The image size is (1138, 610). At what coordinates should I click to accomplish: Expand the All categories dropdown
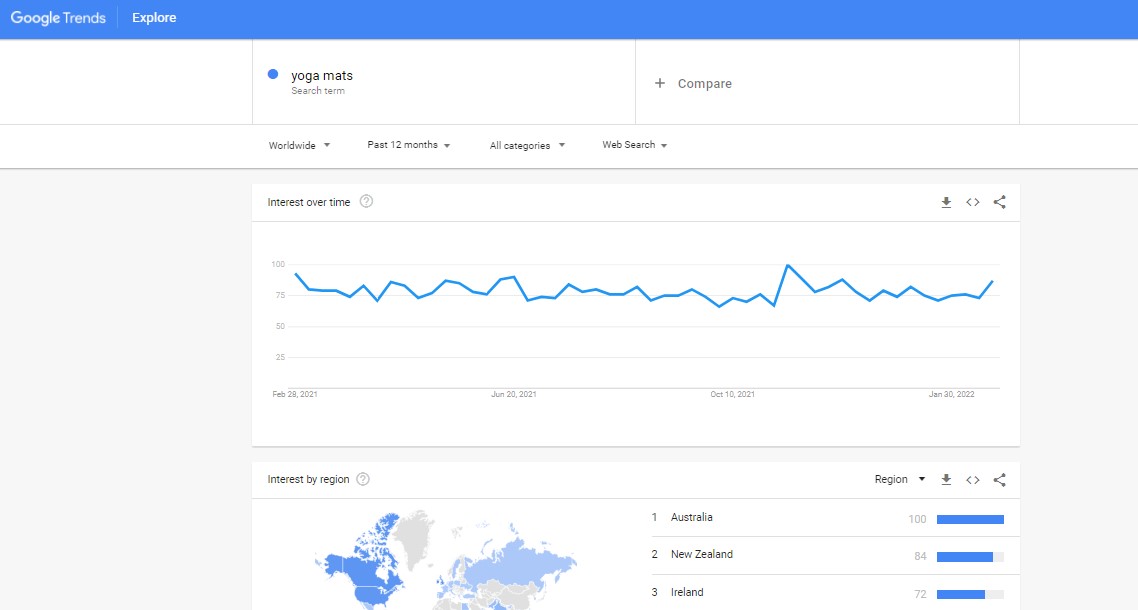(x=527, y=145)
